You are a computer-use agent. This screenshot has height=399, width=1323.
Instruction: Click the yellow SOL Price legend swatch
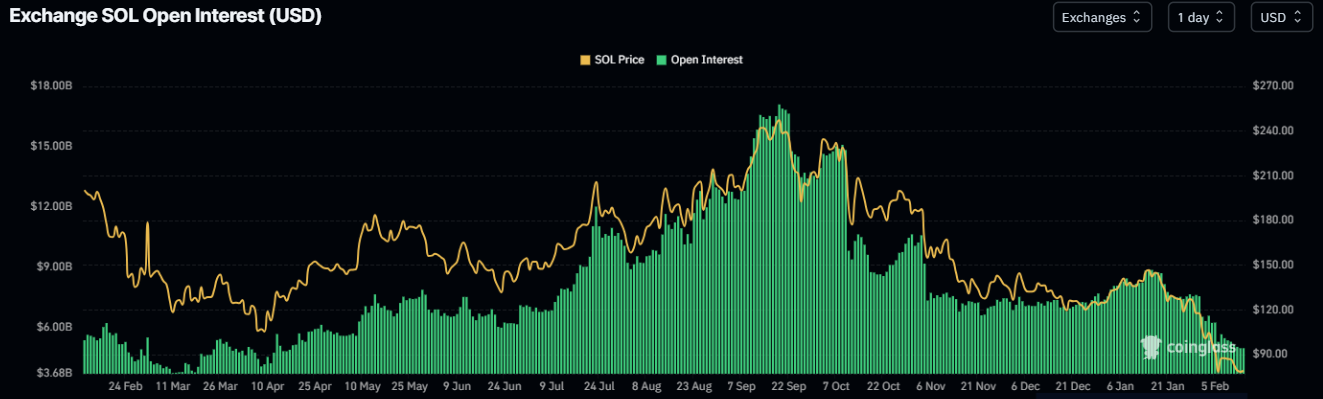click(x=585, y=60)
